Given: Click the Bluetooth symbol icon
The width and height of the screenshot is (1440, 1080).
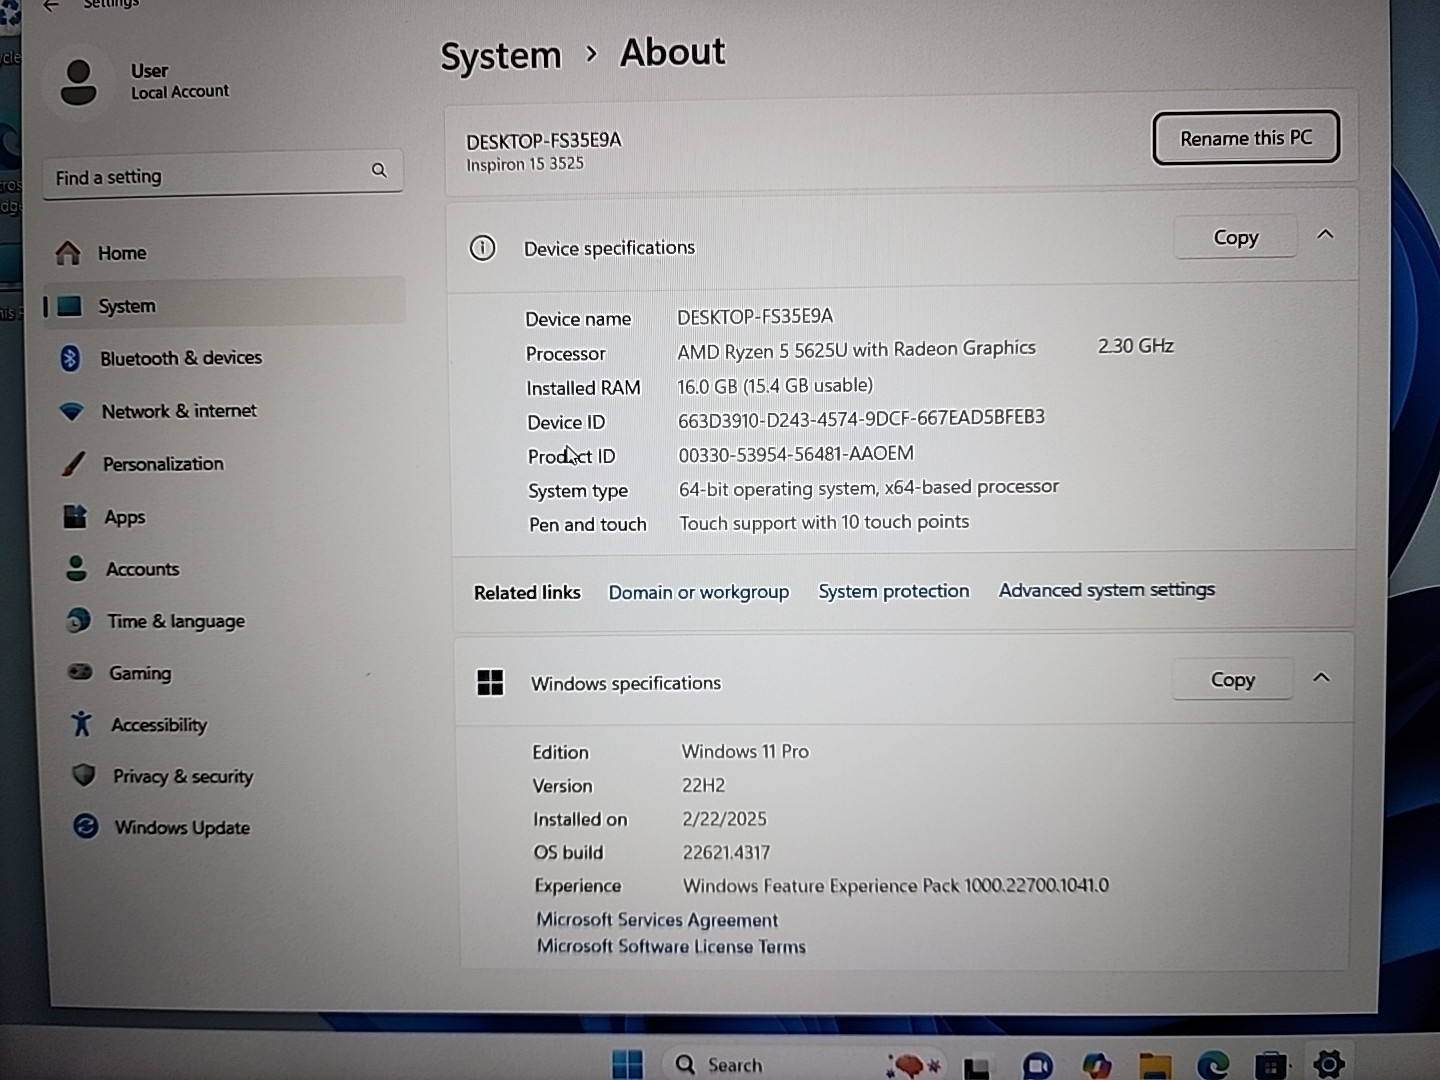Looking at the screenshot, I should pos(70,358).
